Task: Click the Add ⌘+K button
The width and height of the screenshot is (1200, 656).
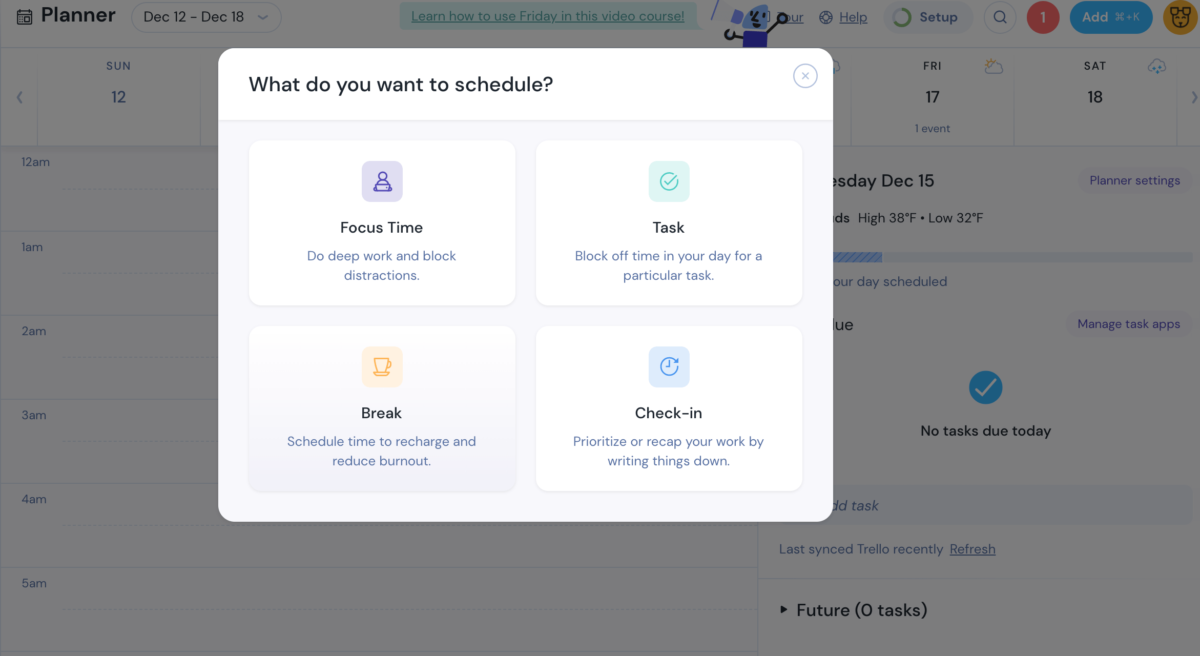Action: tap(1110, 17)
